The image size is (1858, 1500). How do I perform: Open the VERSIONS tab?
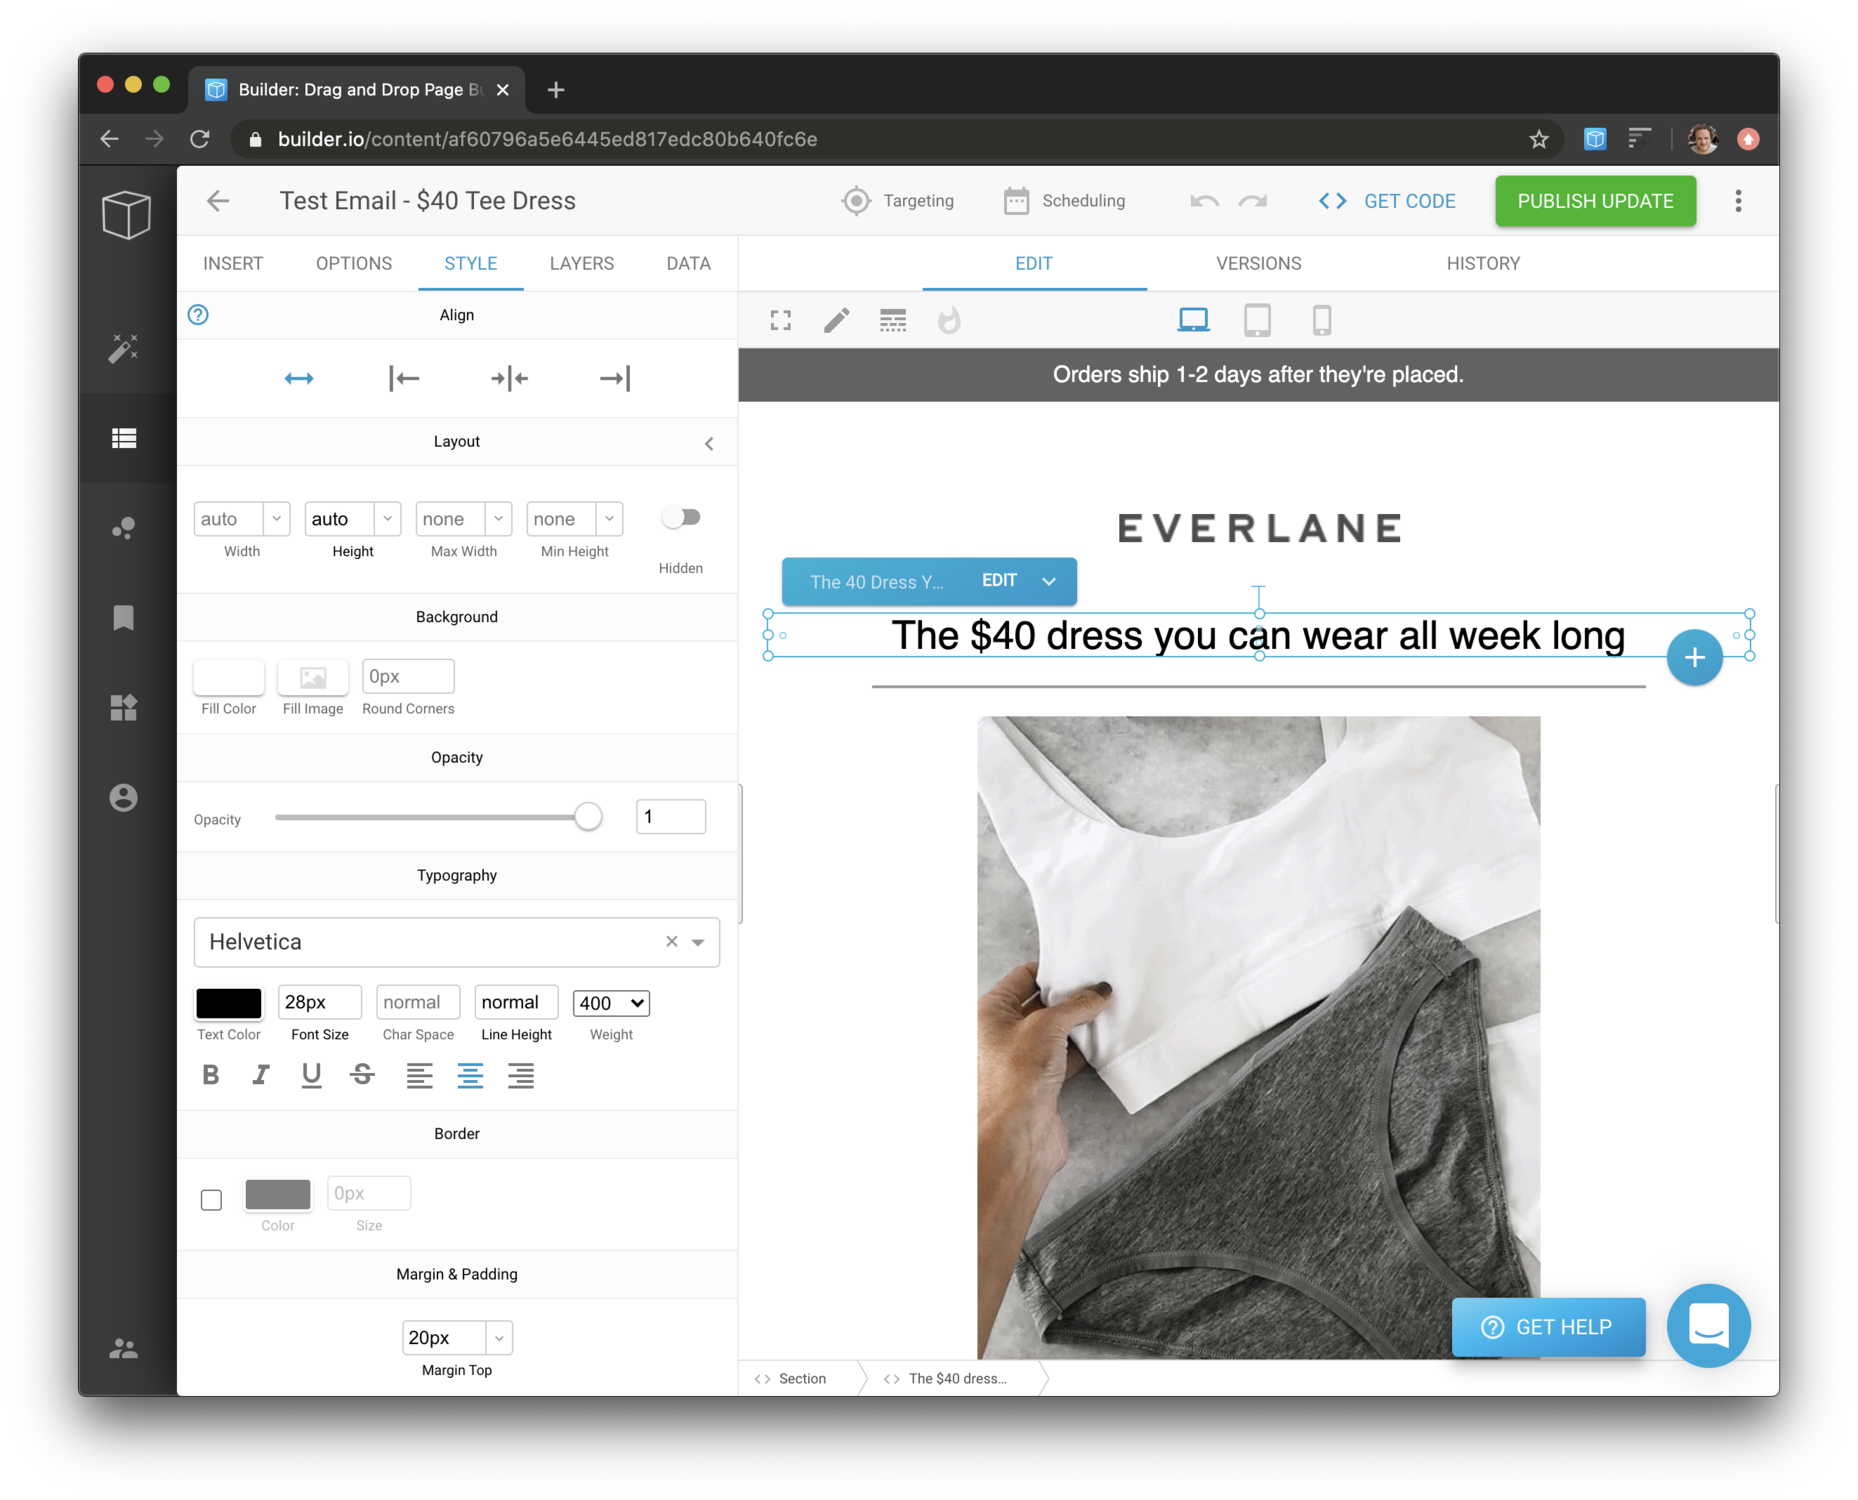1258,263
